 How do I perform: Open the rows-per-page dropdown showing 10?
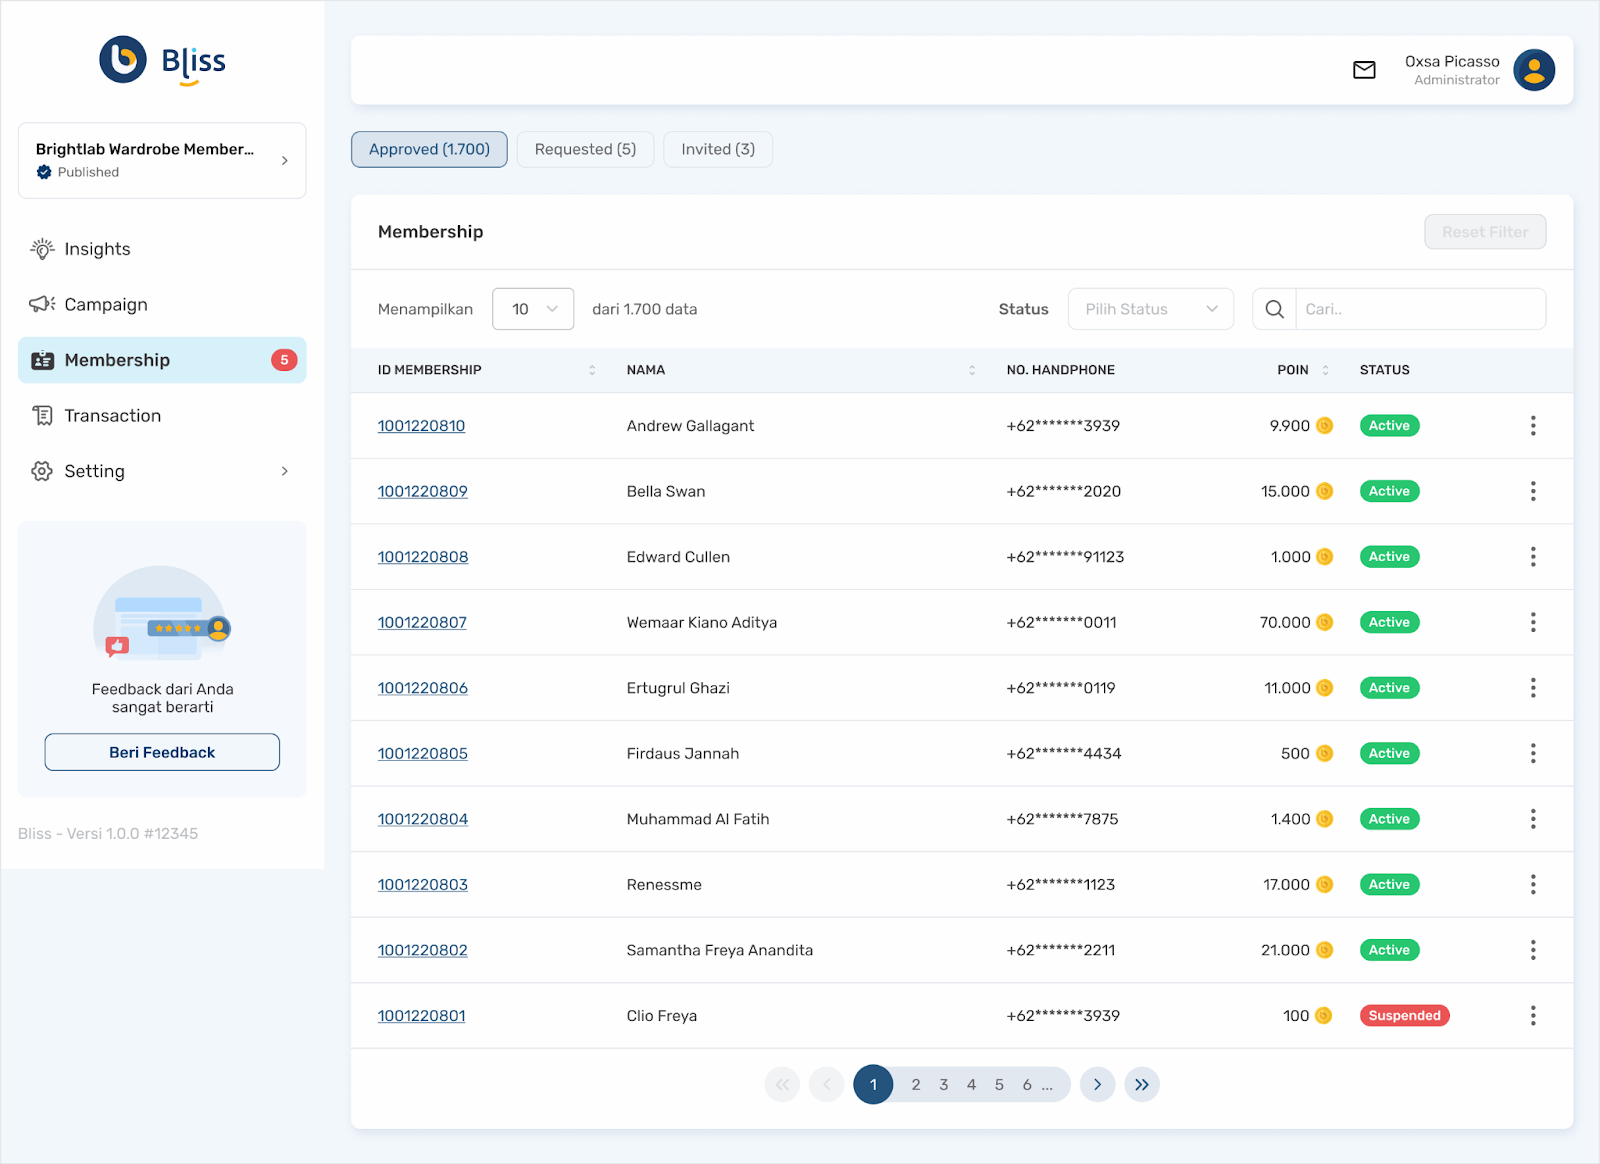533,309
